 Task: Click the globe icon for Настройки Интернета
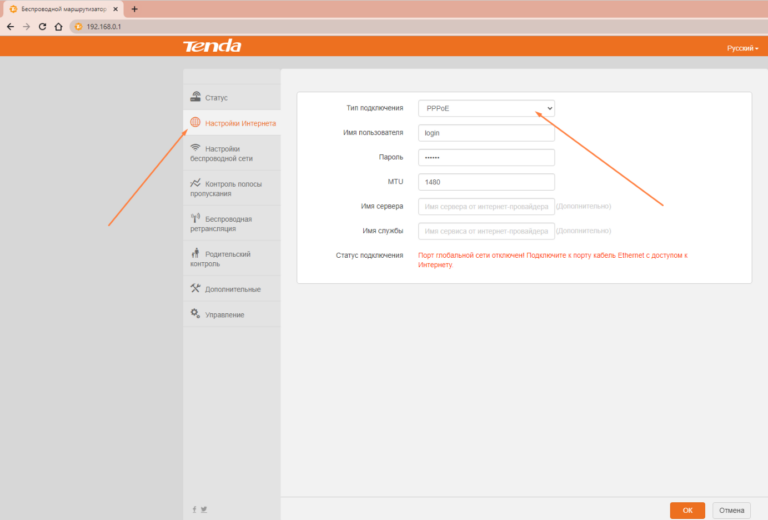point(196,123)
